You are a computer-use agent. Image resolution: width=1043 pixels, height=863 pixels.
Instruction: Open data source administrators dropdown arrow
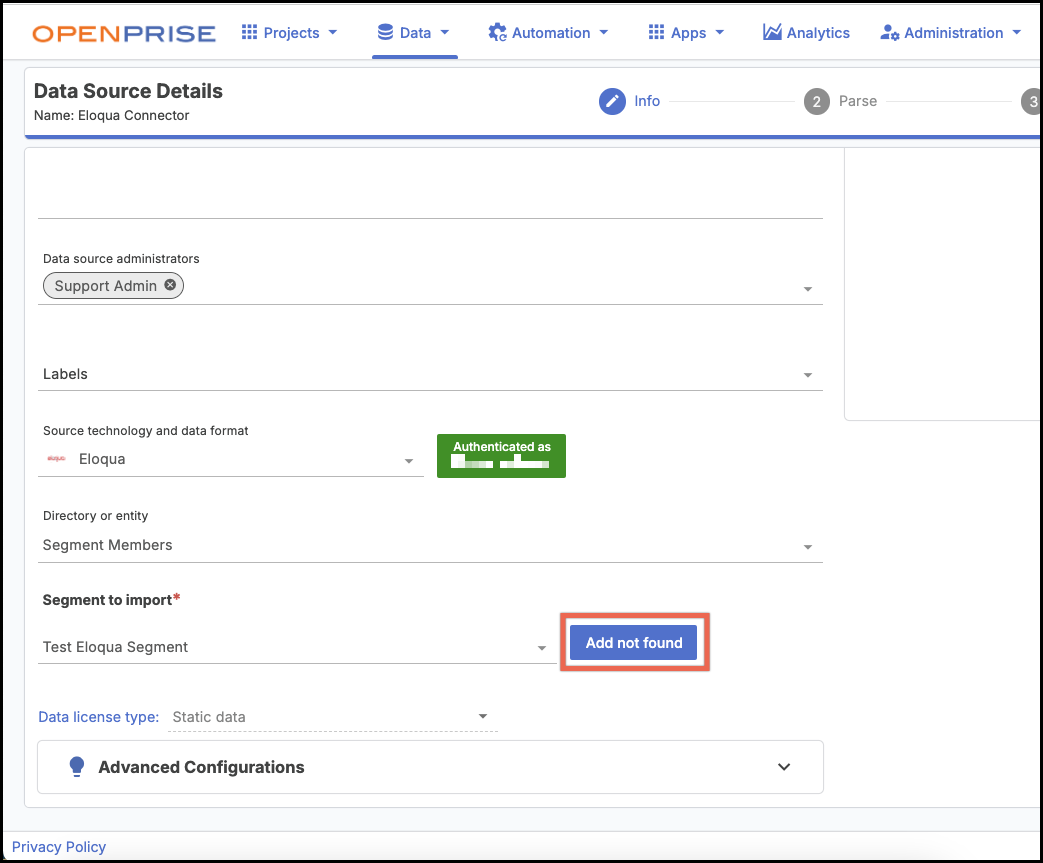(808, 289)
